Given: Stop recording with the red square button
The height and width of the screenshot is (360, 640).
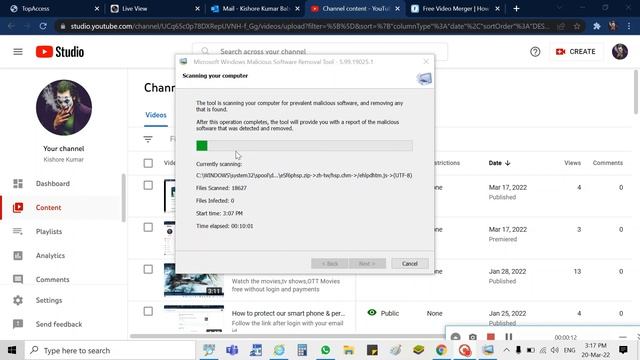Looking at the screenshot, I should tap(491, 337).
